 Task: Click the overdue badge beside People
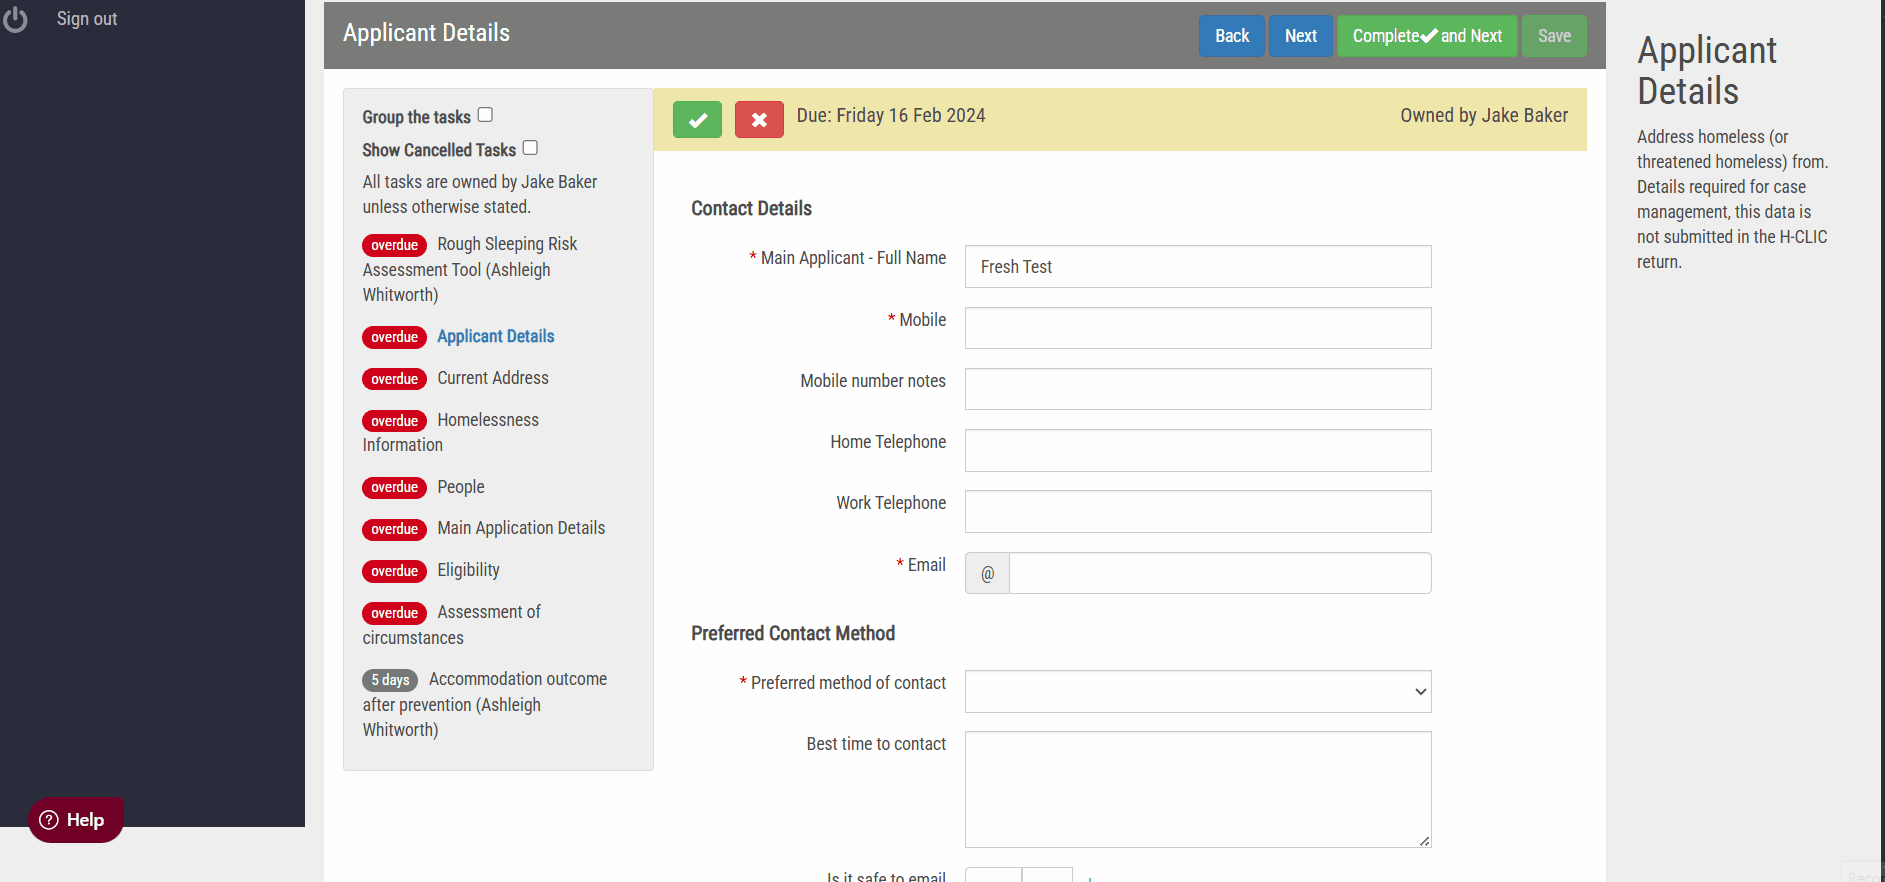(x=394, y=487)
